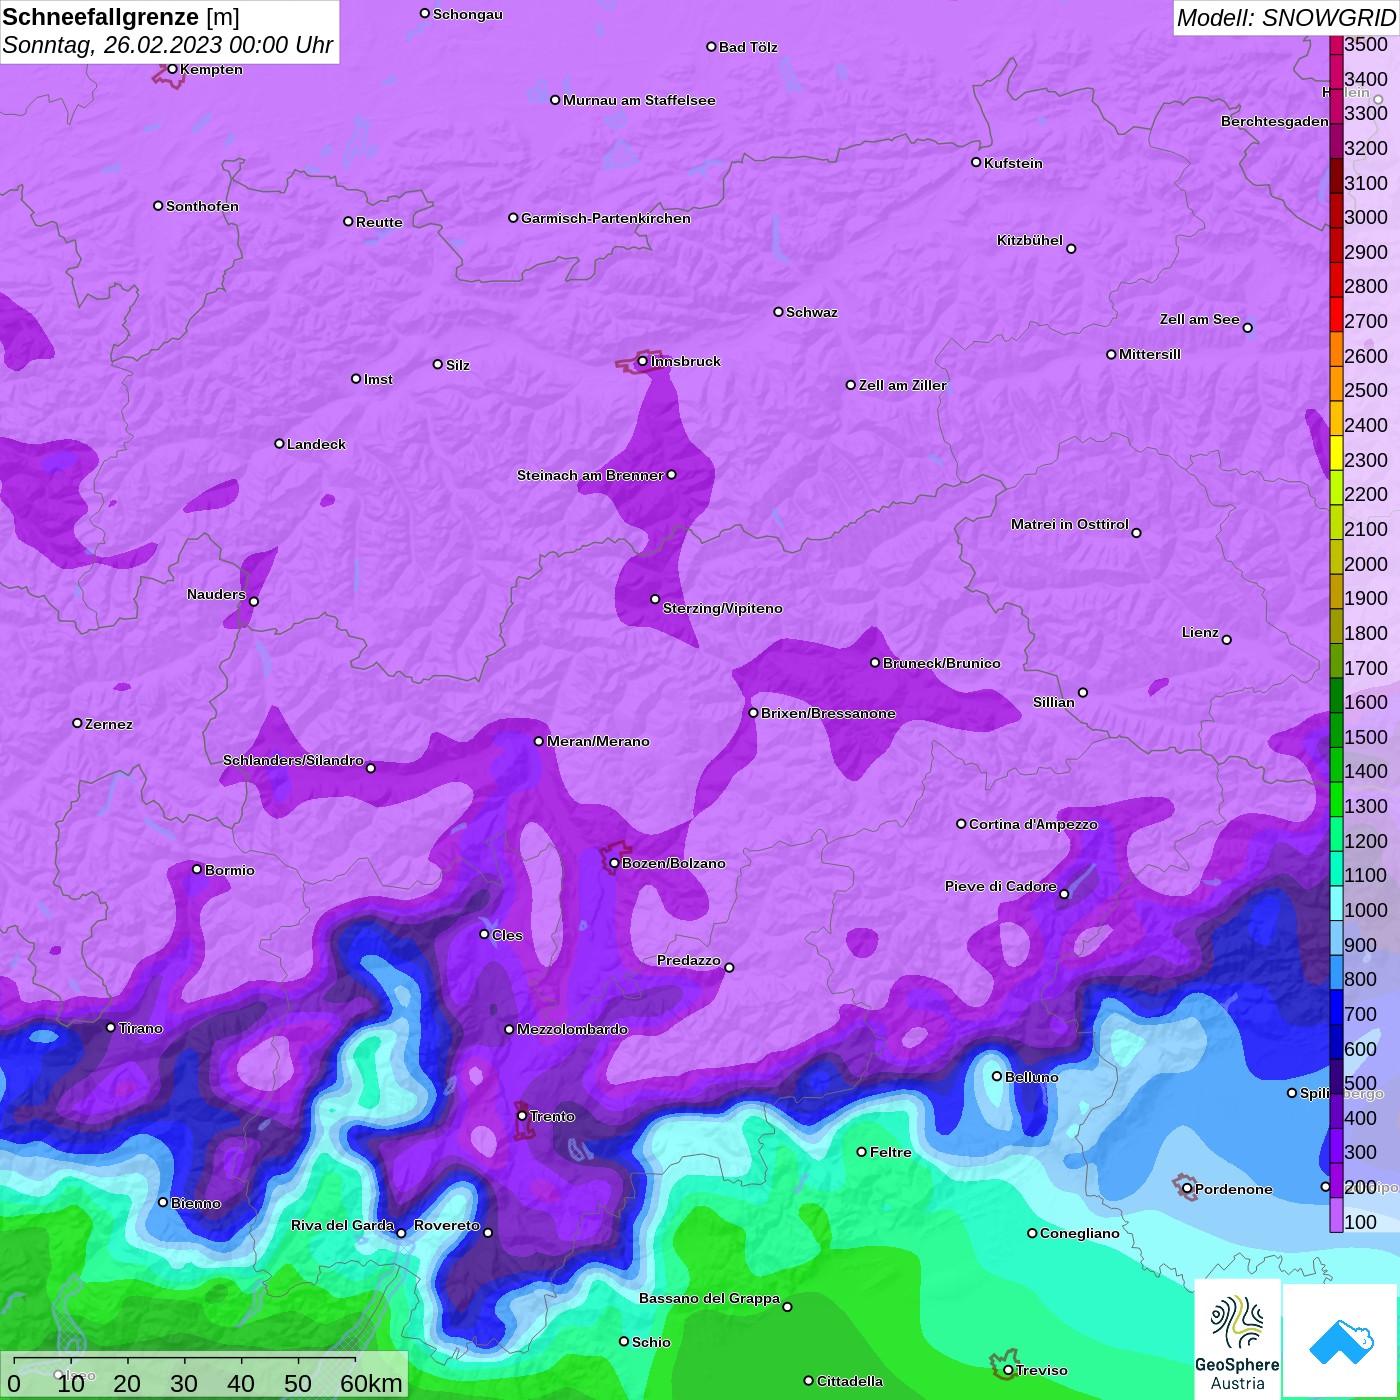The height and width of the screenshot is (1400, 1400).
Task: Click the 'Murnau am Staffelsee' label
Action: (639, 100)
